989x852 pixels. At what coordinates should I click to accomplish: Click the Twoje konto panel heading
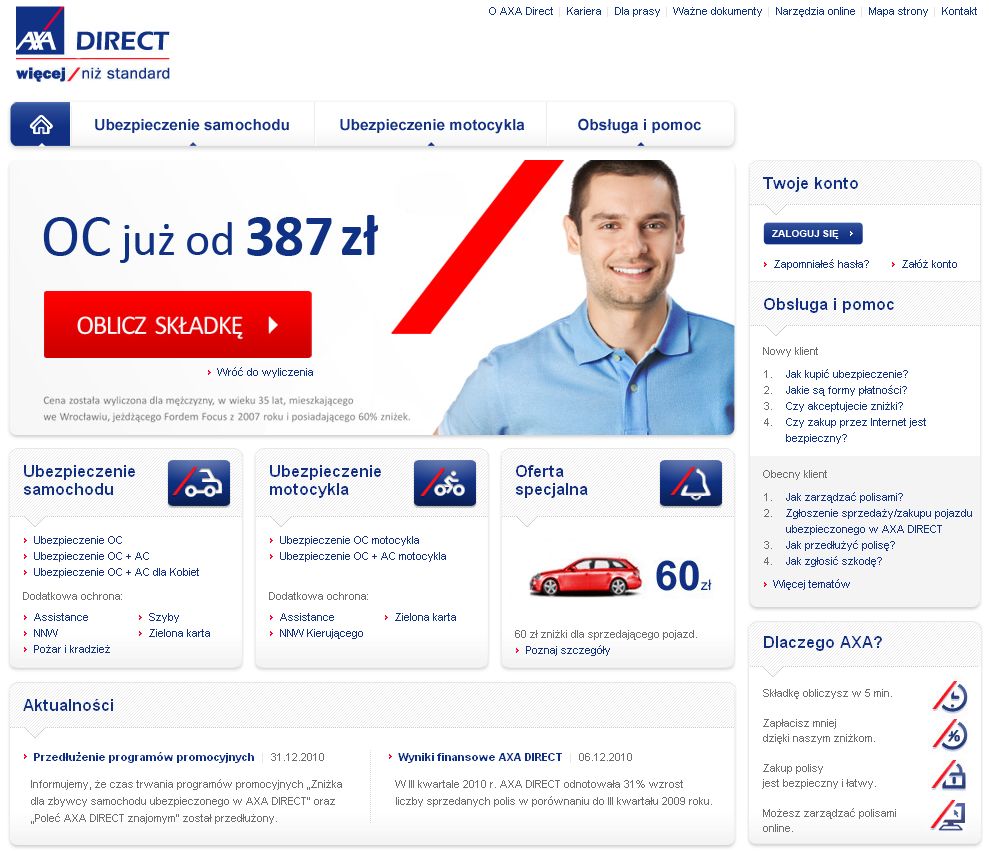click(x=810, y=184)
